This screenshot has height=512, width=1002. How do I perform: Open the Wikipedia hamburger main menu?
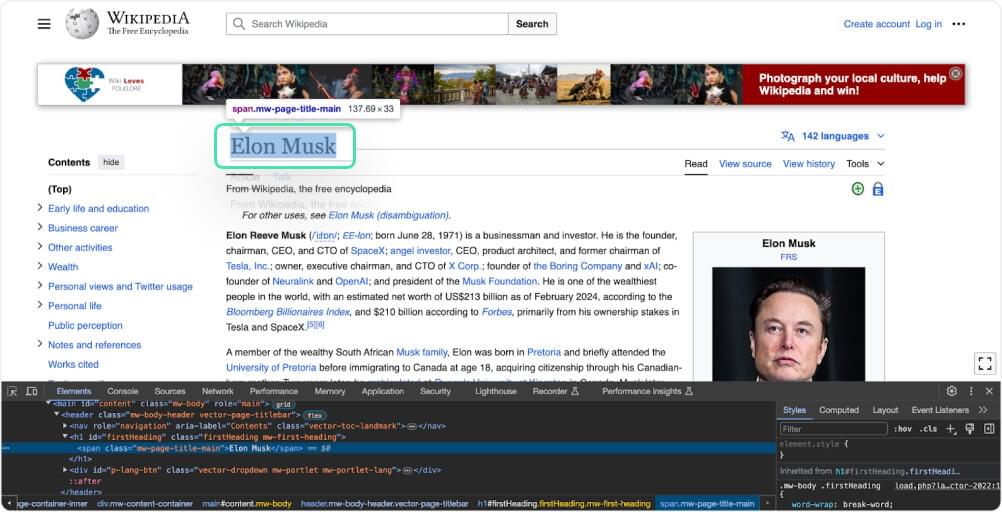pos(44,24)
